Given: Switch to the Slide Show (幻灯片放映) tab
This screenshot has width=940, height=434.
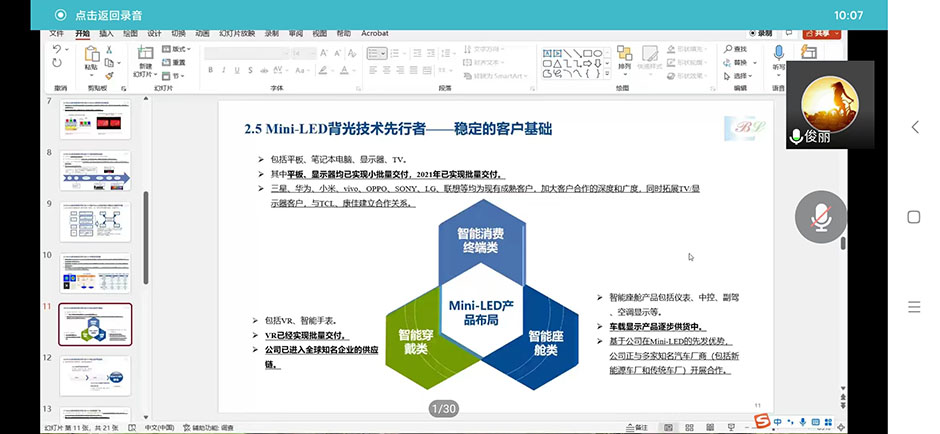Looking at the screenshot, I should point(237,34).
